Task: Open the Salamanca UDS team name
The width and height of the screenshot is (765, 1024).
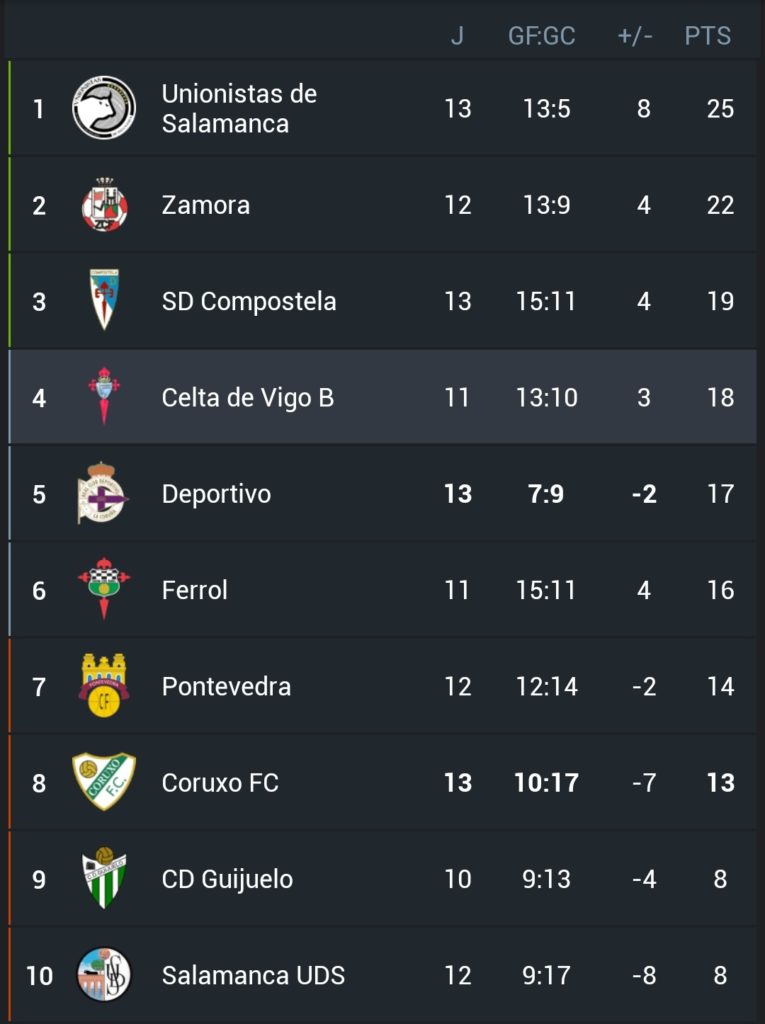Action: point(253,976)
